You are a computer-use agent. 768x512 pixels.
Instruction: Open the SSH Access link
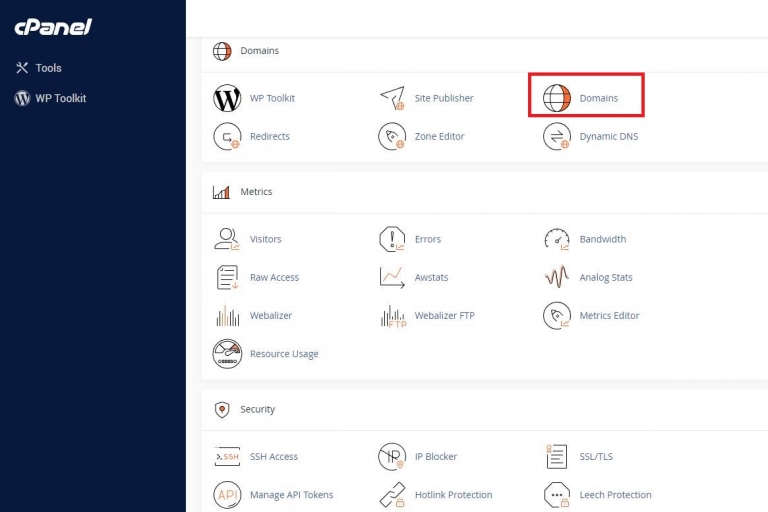274,457
